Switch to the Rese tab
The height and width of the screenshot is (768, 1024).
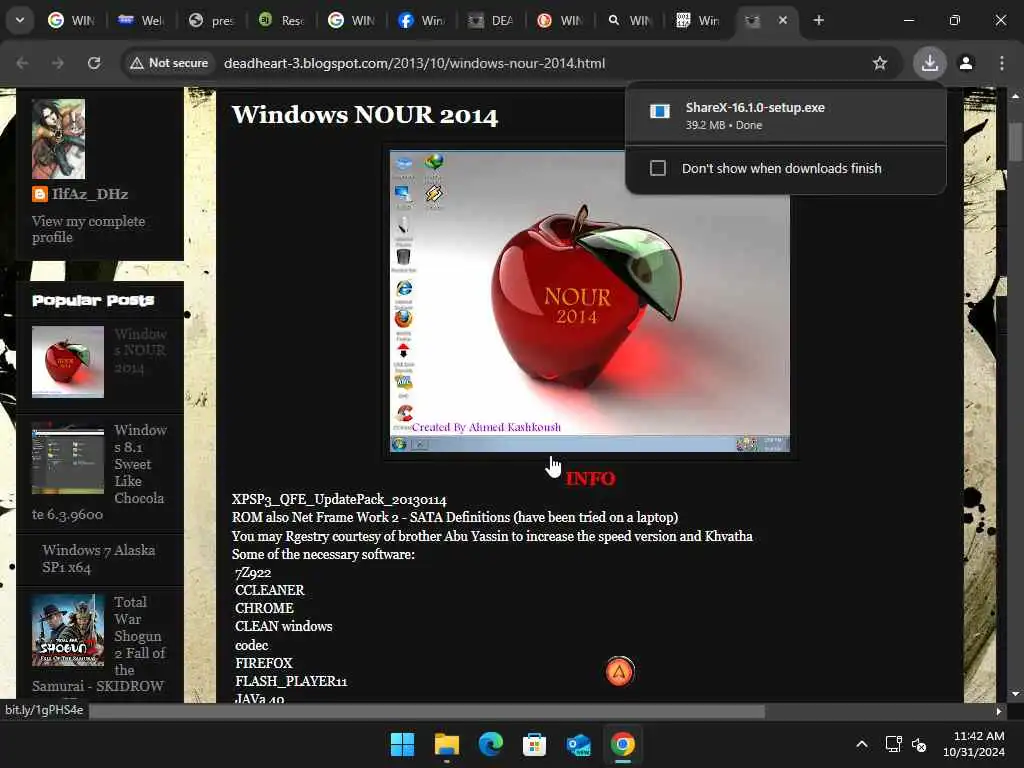[x=281, y=20]
